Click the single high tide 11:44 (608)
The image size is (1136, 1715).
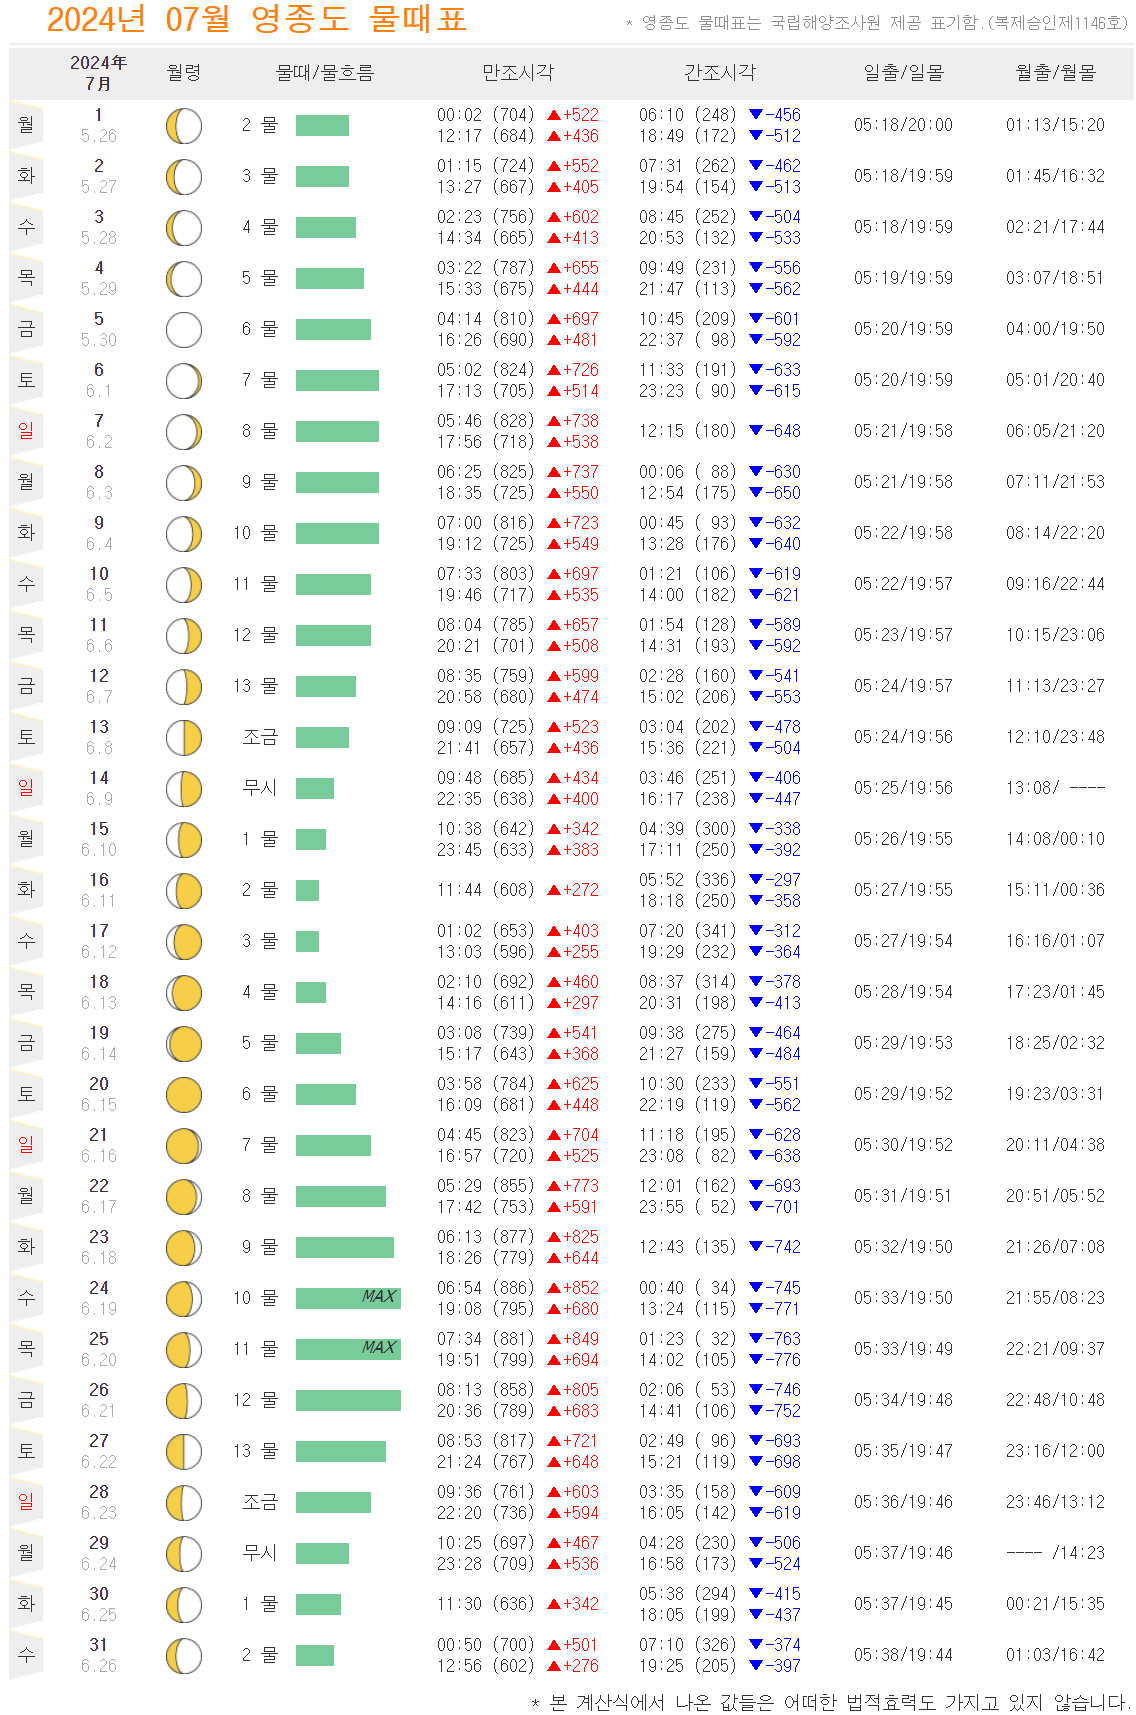tap(486, 890)
